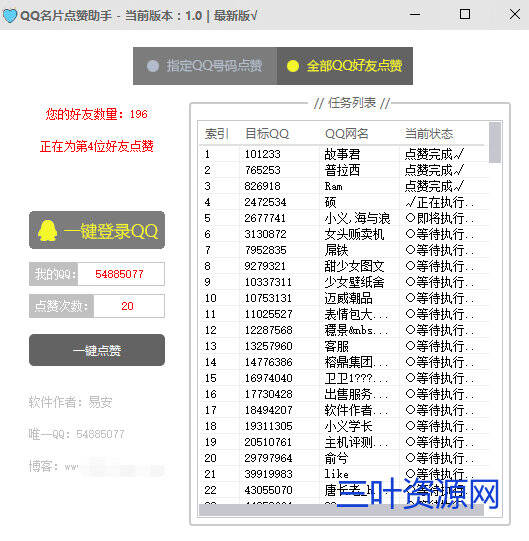Click QQ number 7952835
Image resolution: width=529 pixels, height=541 pixels.
265,250
